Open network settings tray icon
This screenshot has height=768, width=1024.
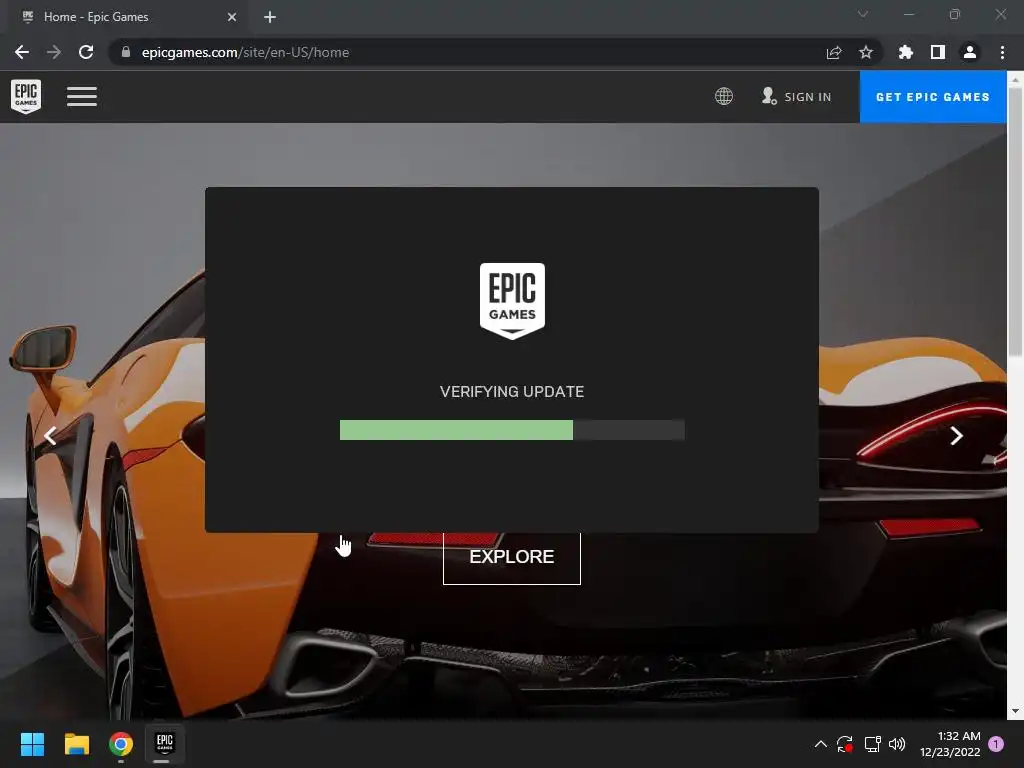(872, 744)
